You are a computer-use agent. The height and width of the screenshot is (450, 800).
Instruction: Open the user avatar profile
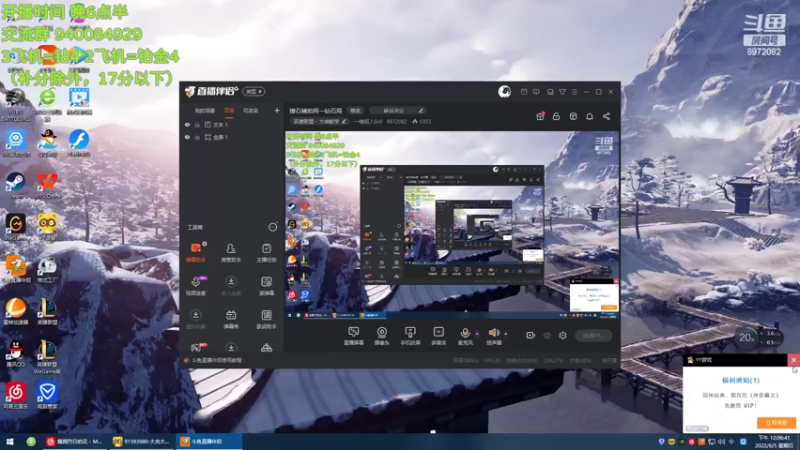click(505, 92)
